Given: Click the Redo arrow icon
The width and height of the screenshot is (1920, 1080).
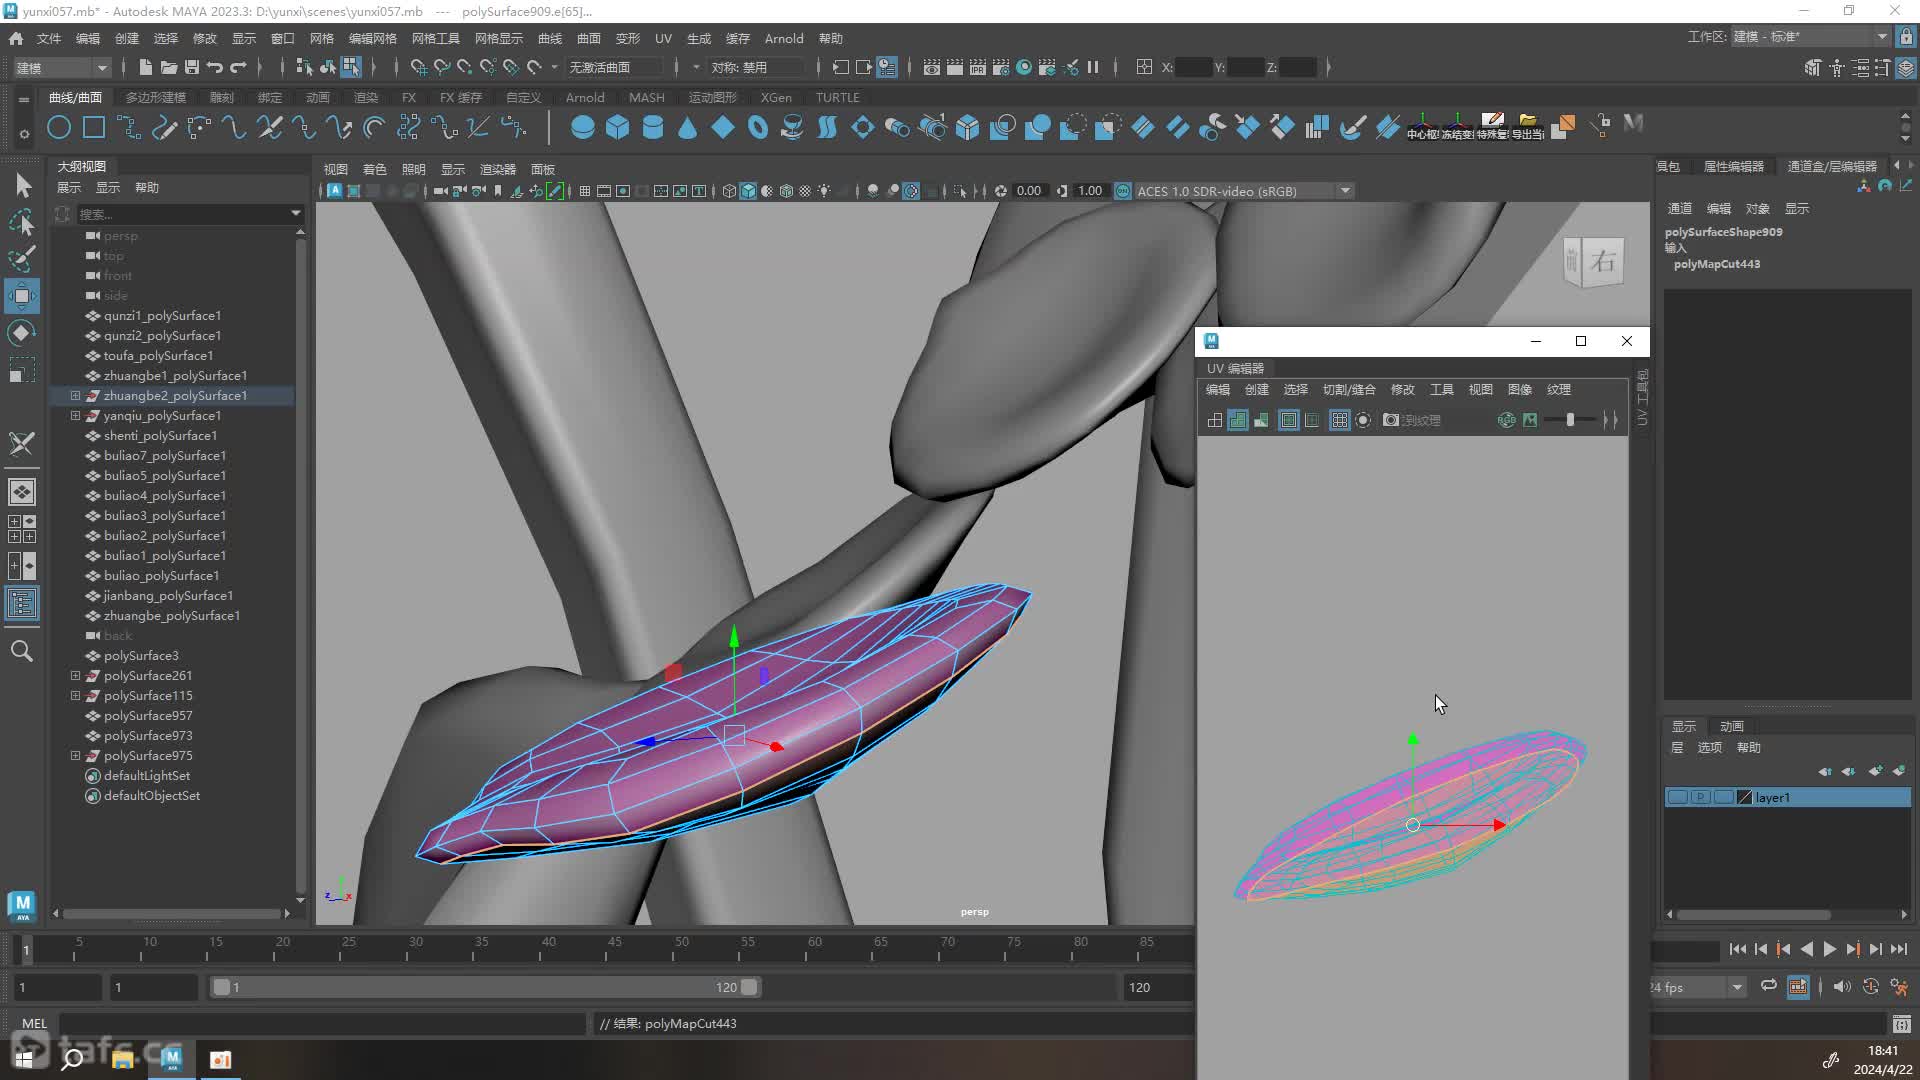Looking at the screenshot, I should pos(238,67).
